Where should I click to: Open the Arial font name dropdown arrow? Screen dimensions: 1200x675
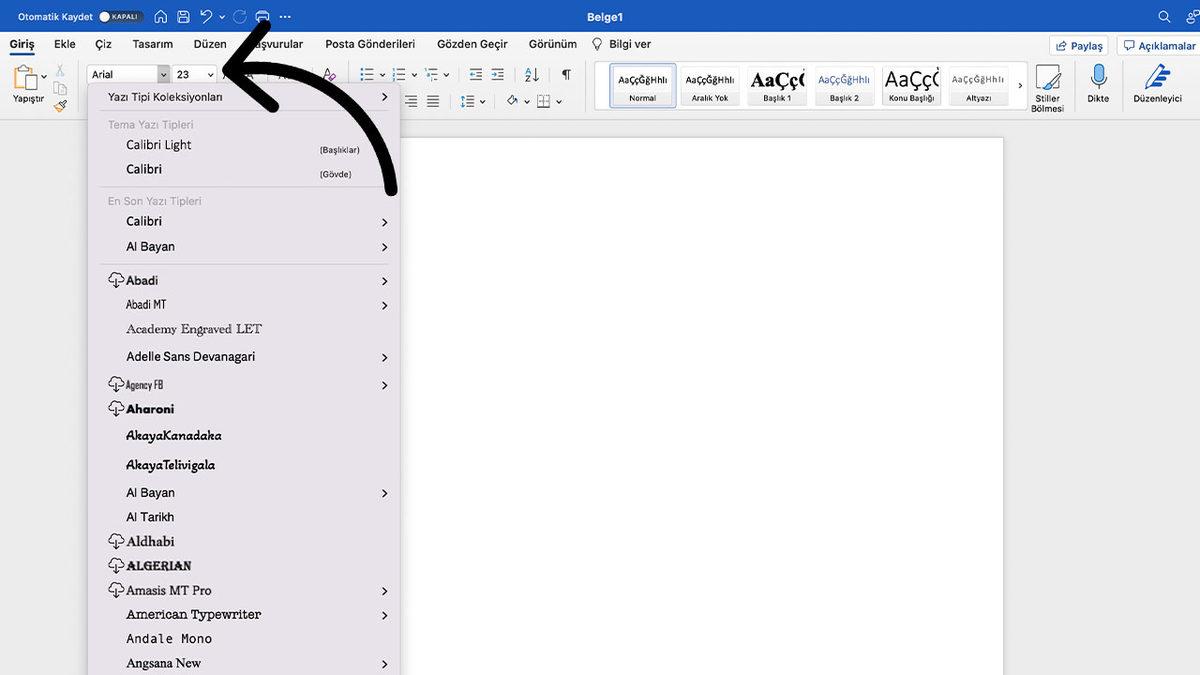click(163, 75)
